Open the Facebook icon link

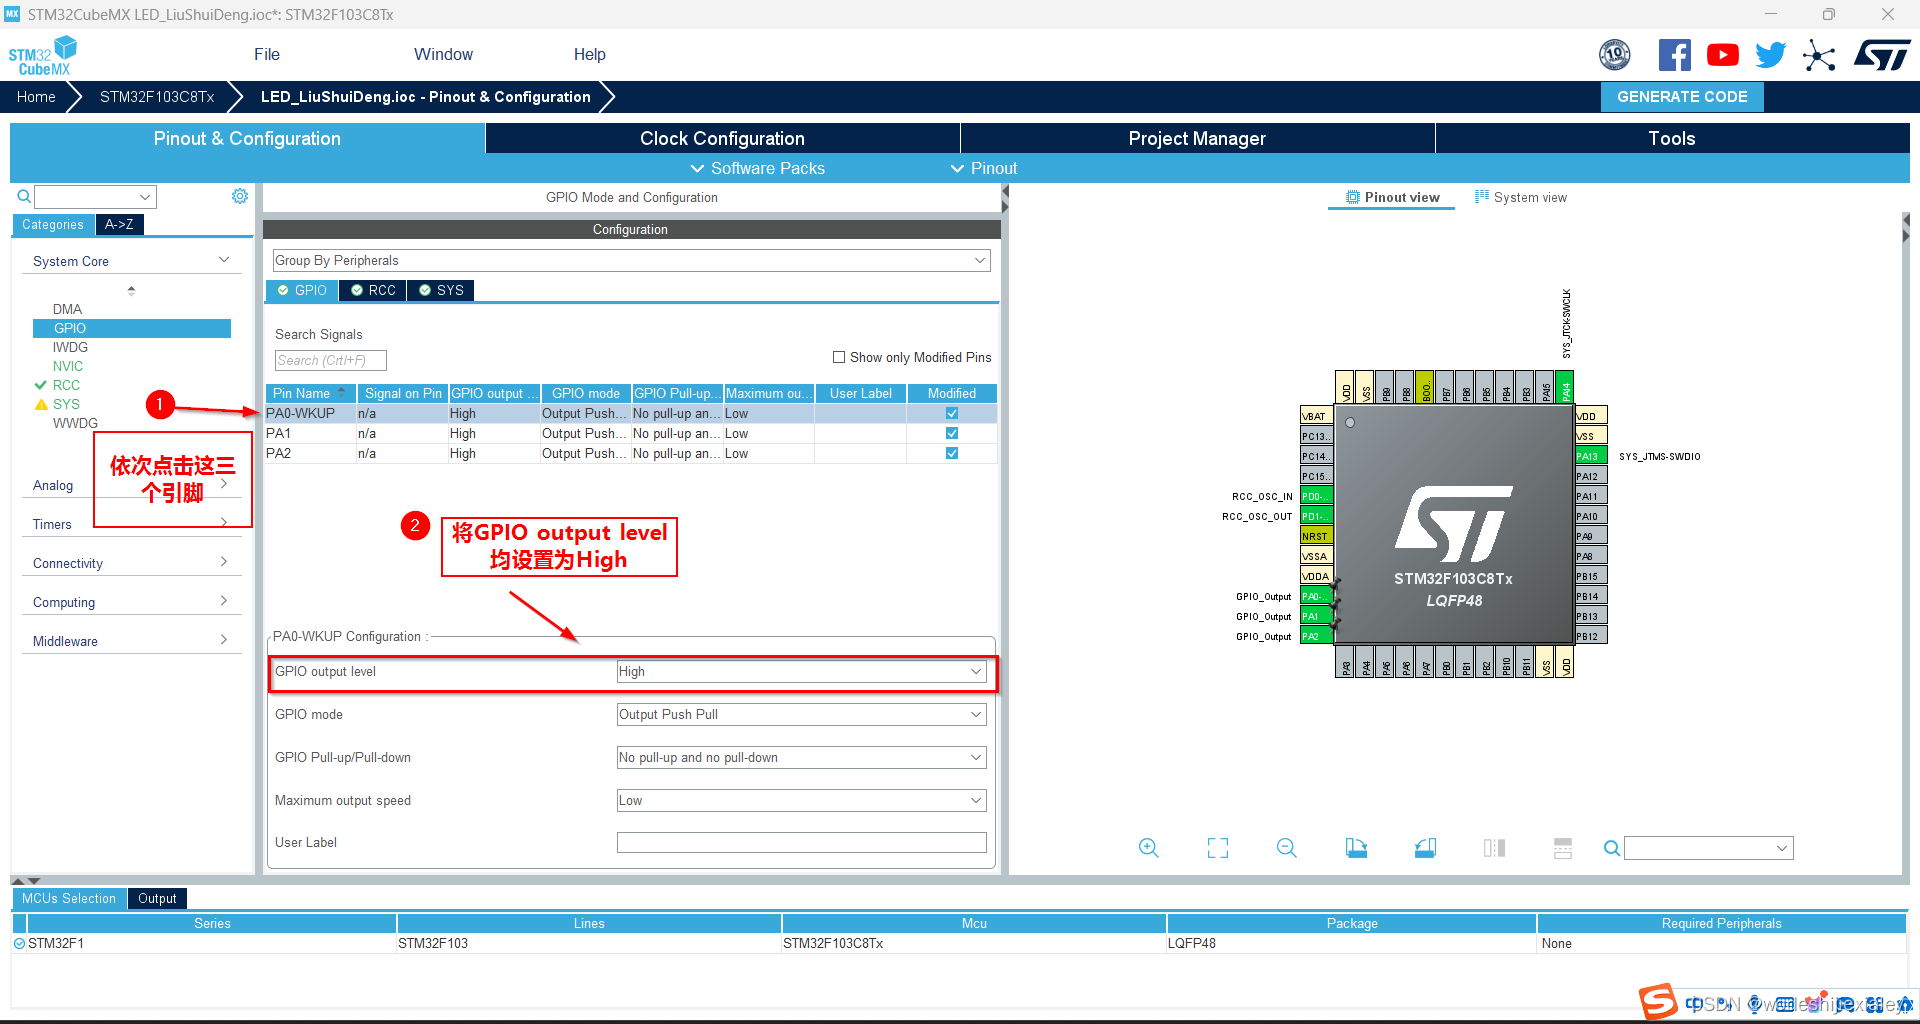[x=1674, y=55]
